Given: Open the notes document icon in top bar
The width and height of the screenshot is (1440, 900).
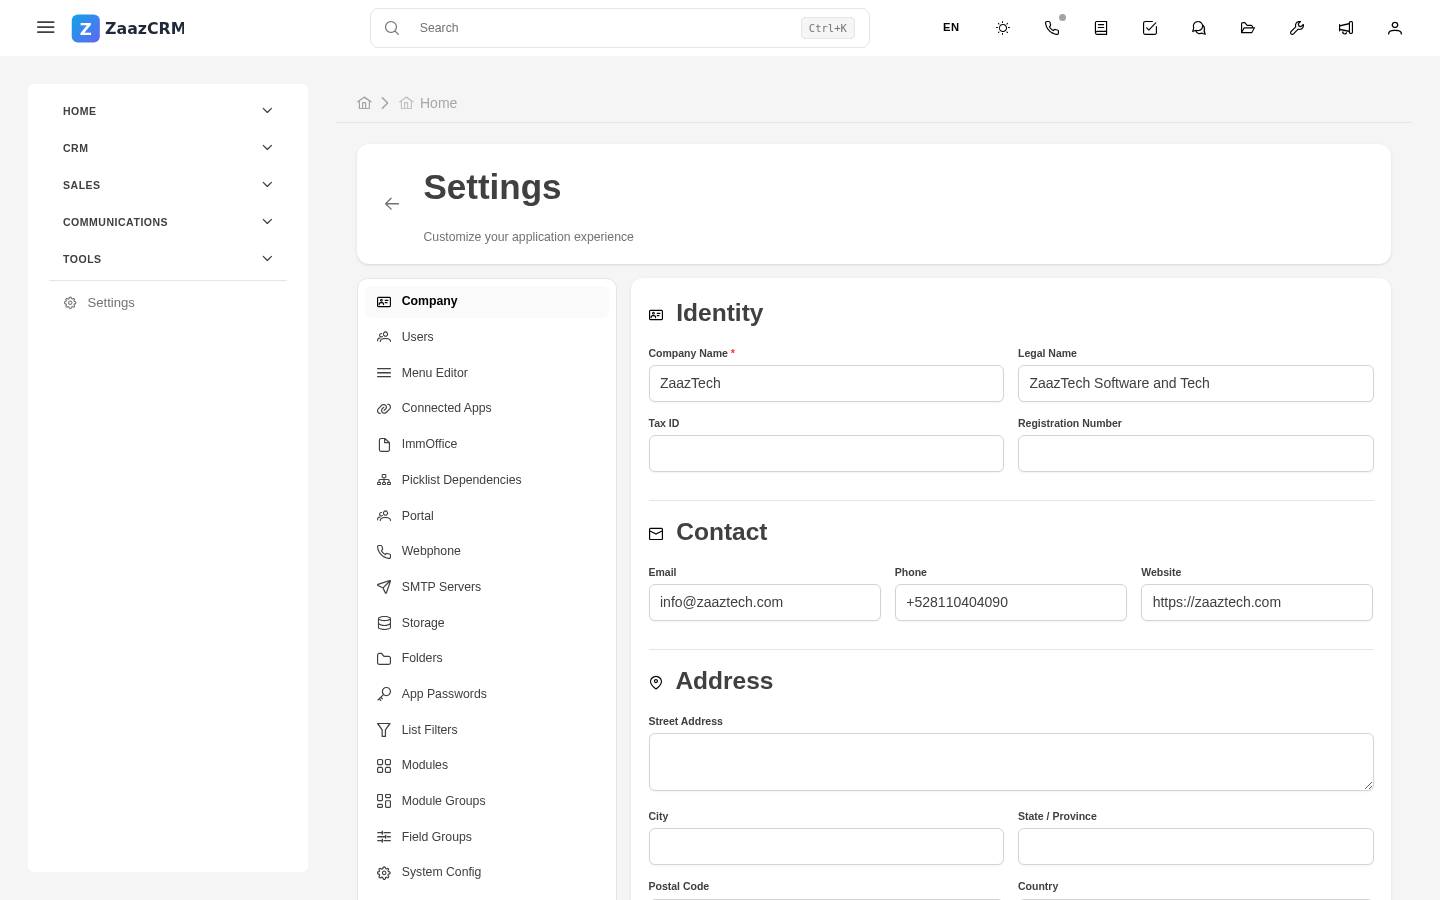Looking at the screenshot, I should coord(1101,28).
